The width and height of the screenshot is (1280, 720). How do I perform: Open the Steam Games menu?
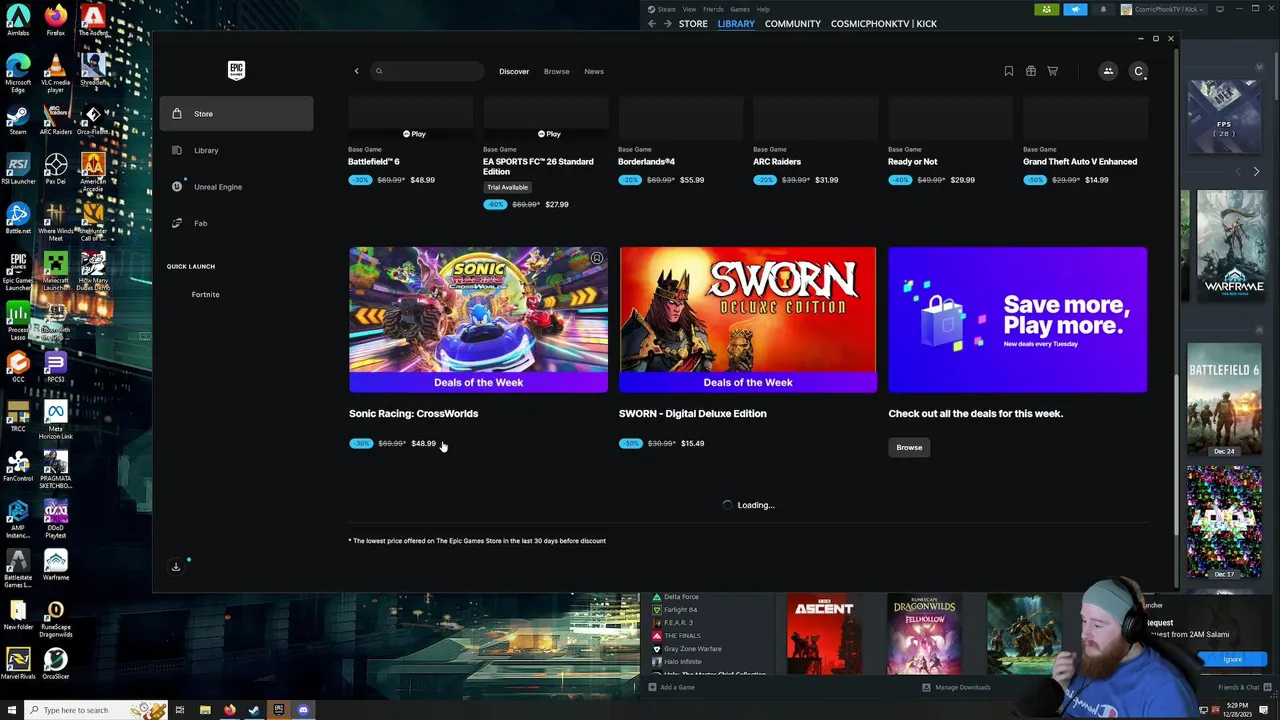click(x=740, y=9)
